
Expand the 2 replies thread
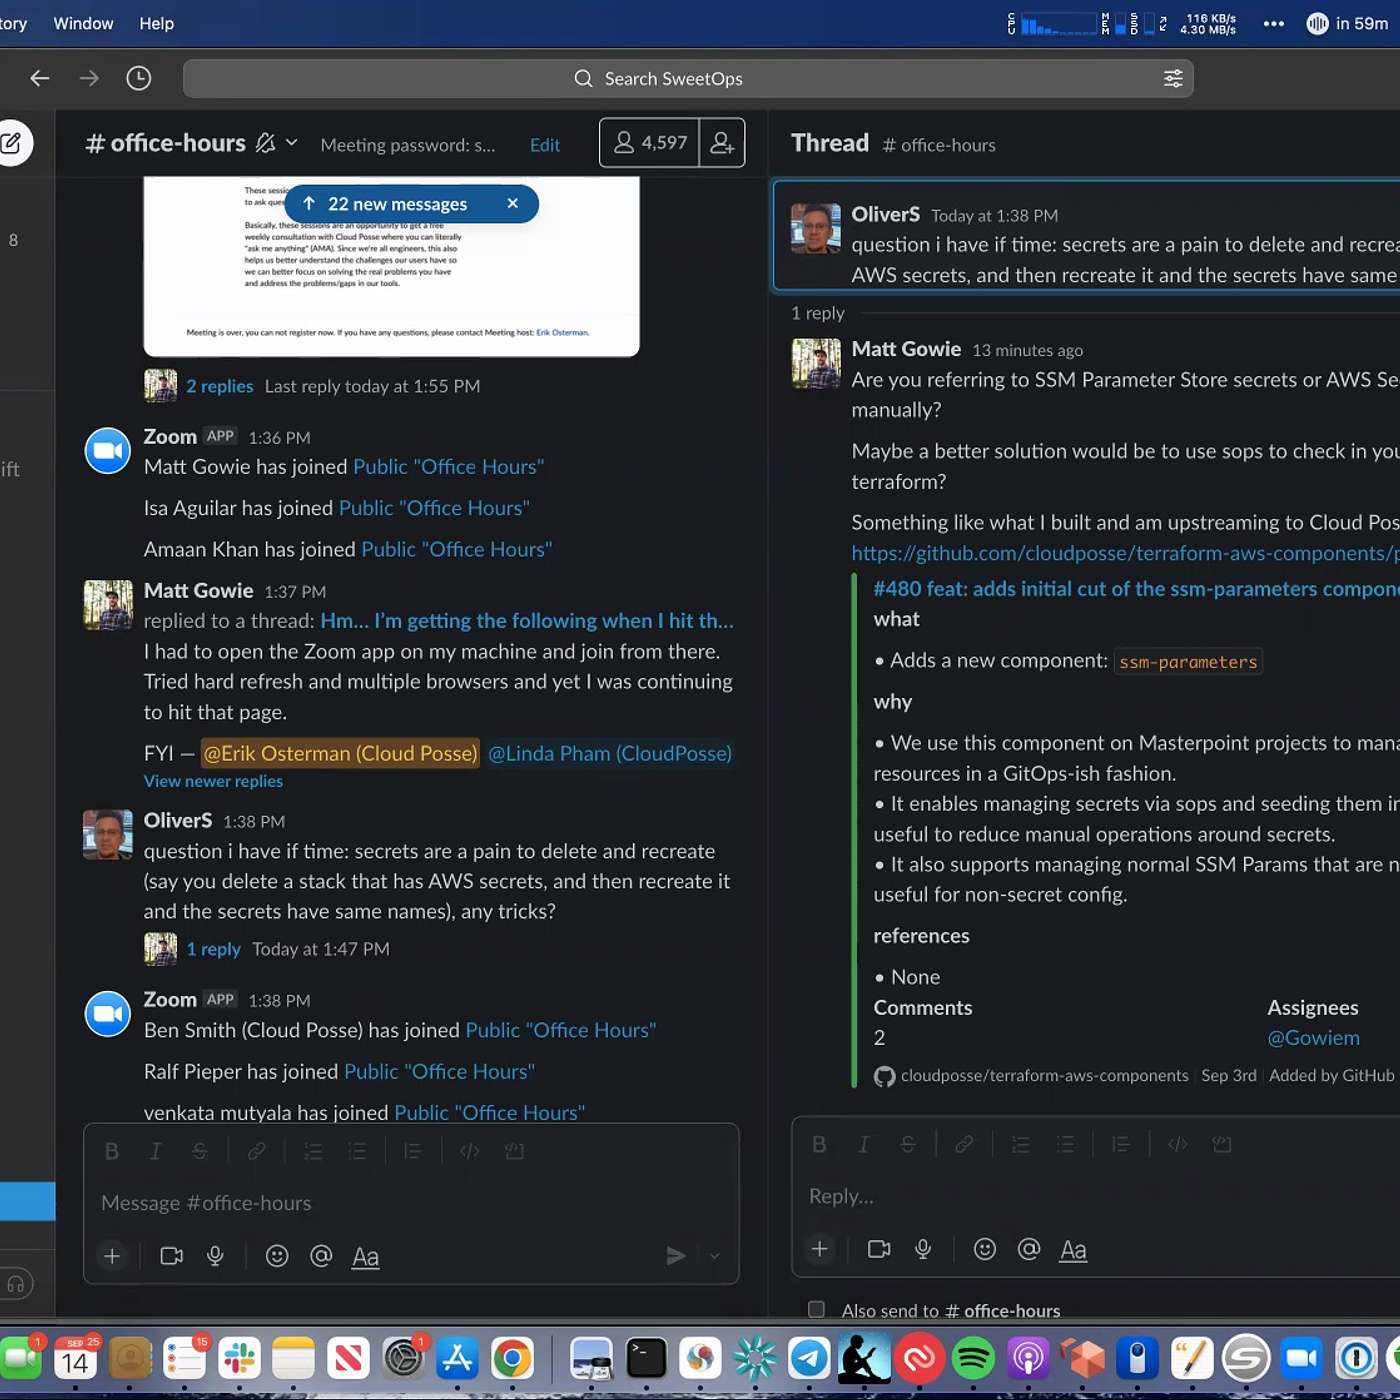tap(220, 386)
